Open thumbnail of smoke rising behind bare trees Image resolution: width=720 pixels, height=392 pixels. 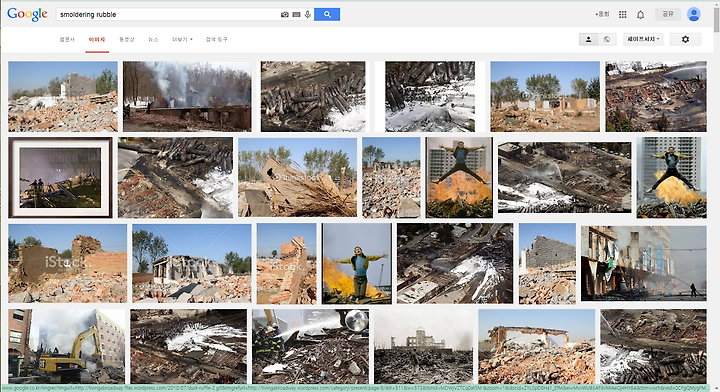tap(187, 96)
